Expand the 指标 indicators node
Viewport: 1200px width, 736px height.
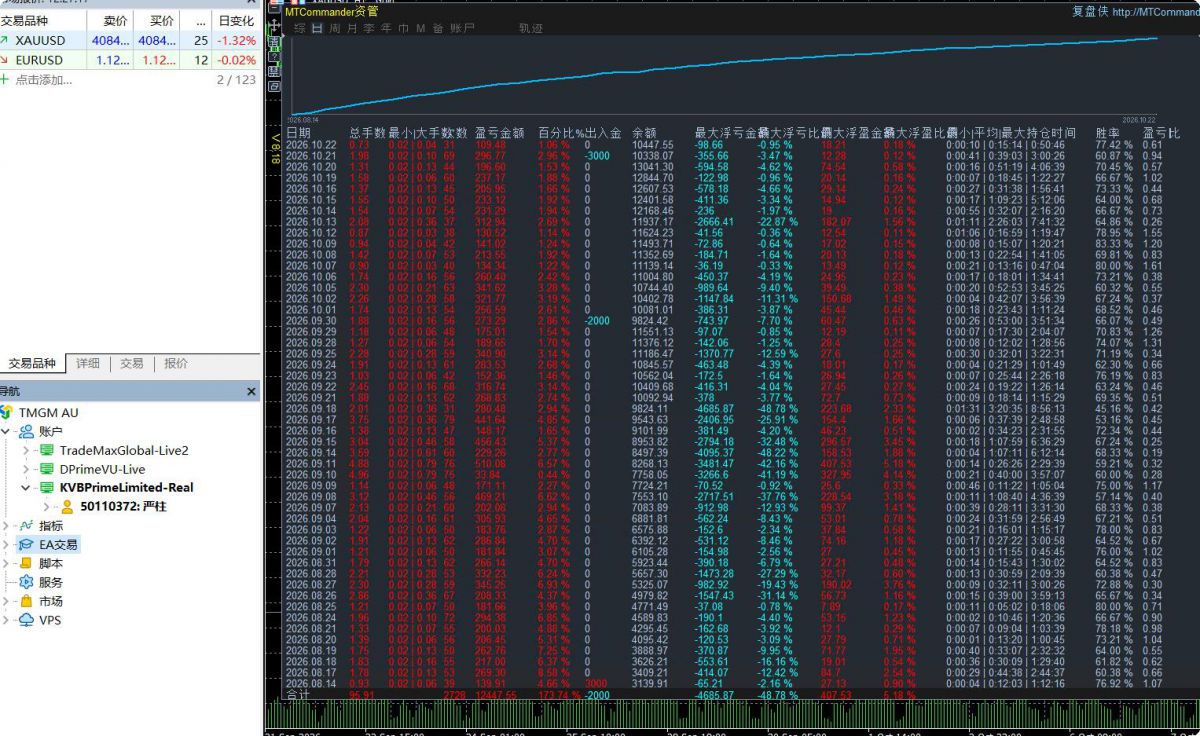[x=7, y=526]
